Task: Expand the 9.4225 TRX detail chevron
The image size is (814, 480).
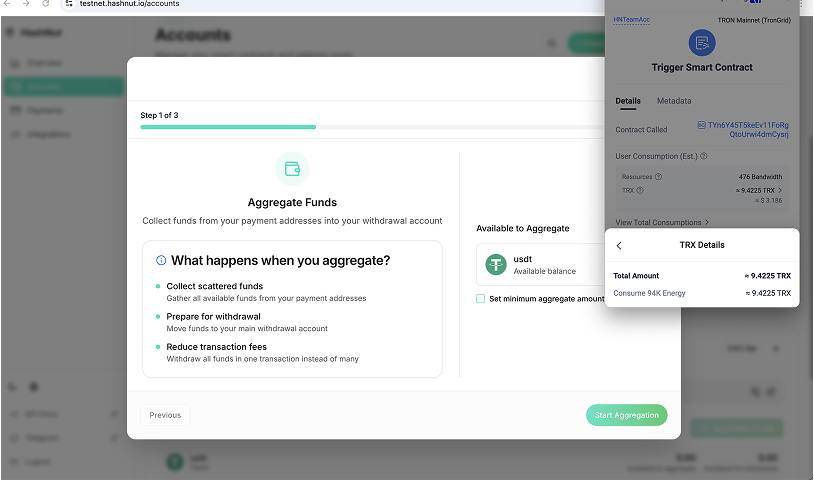Action: click(780, 190)
